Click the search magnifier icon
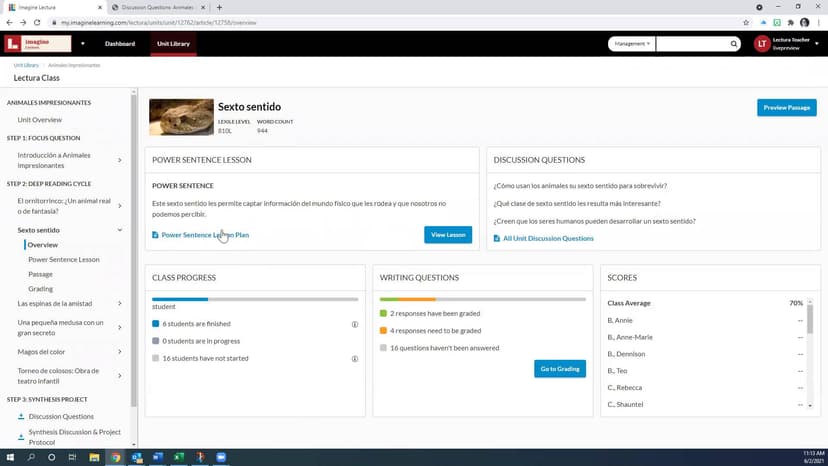The width and height of the screenshot is (828, 466). point(734,44)
